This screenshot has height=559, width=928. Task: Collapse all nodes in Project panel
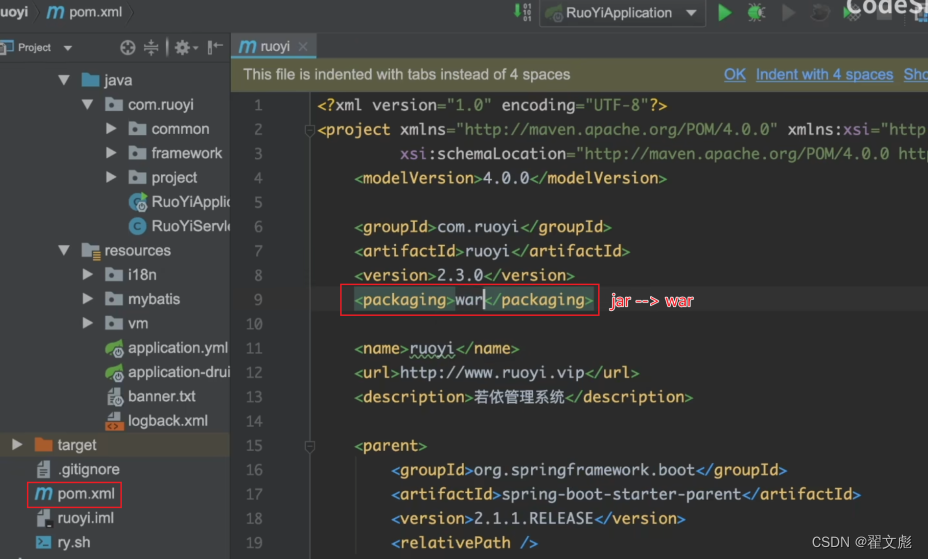(x=151, y=47)
